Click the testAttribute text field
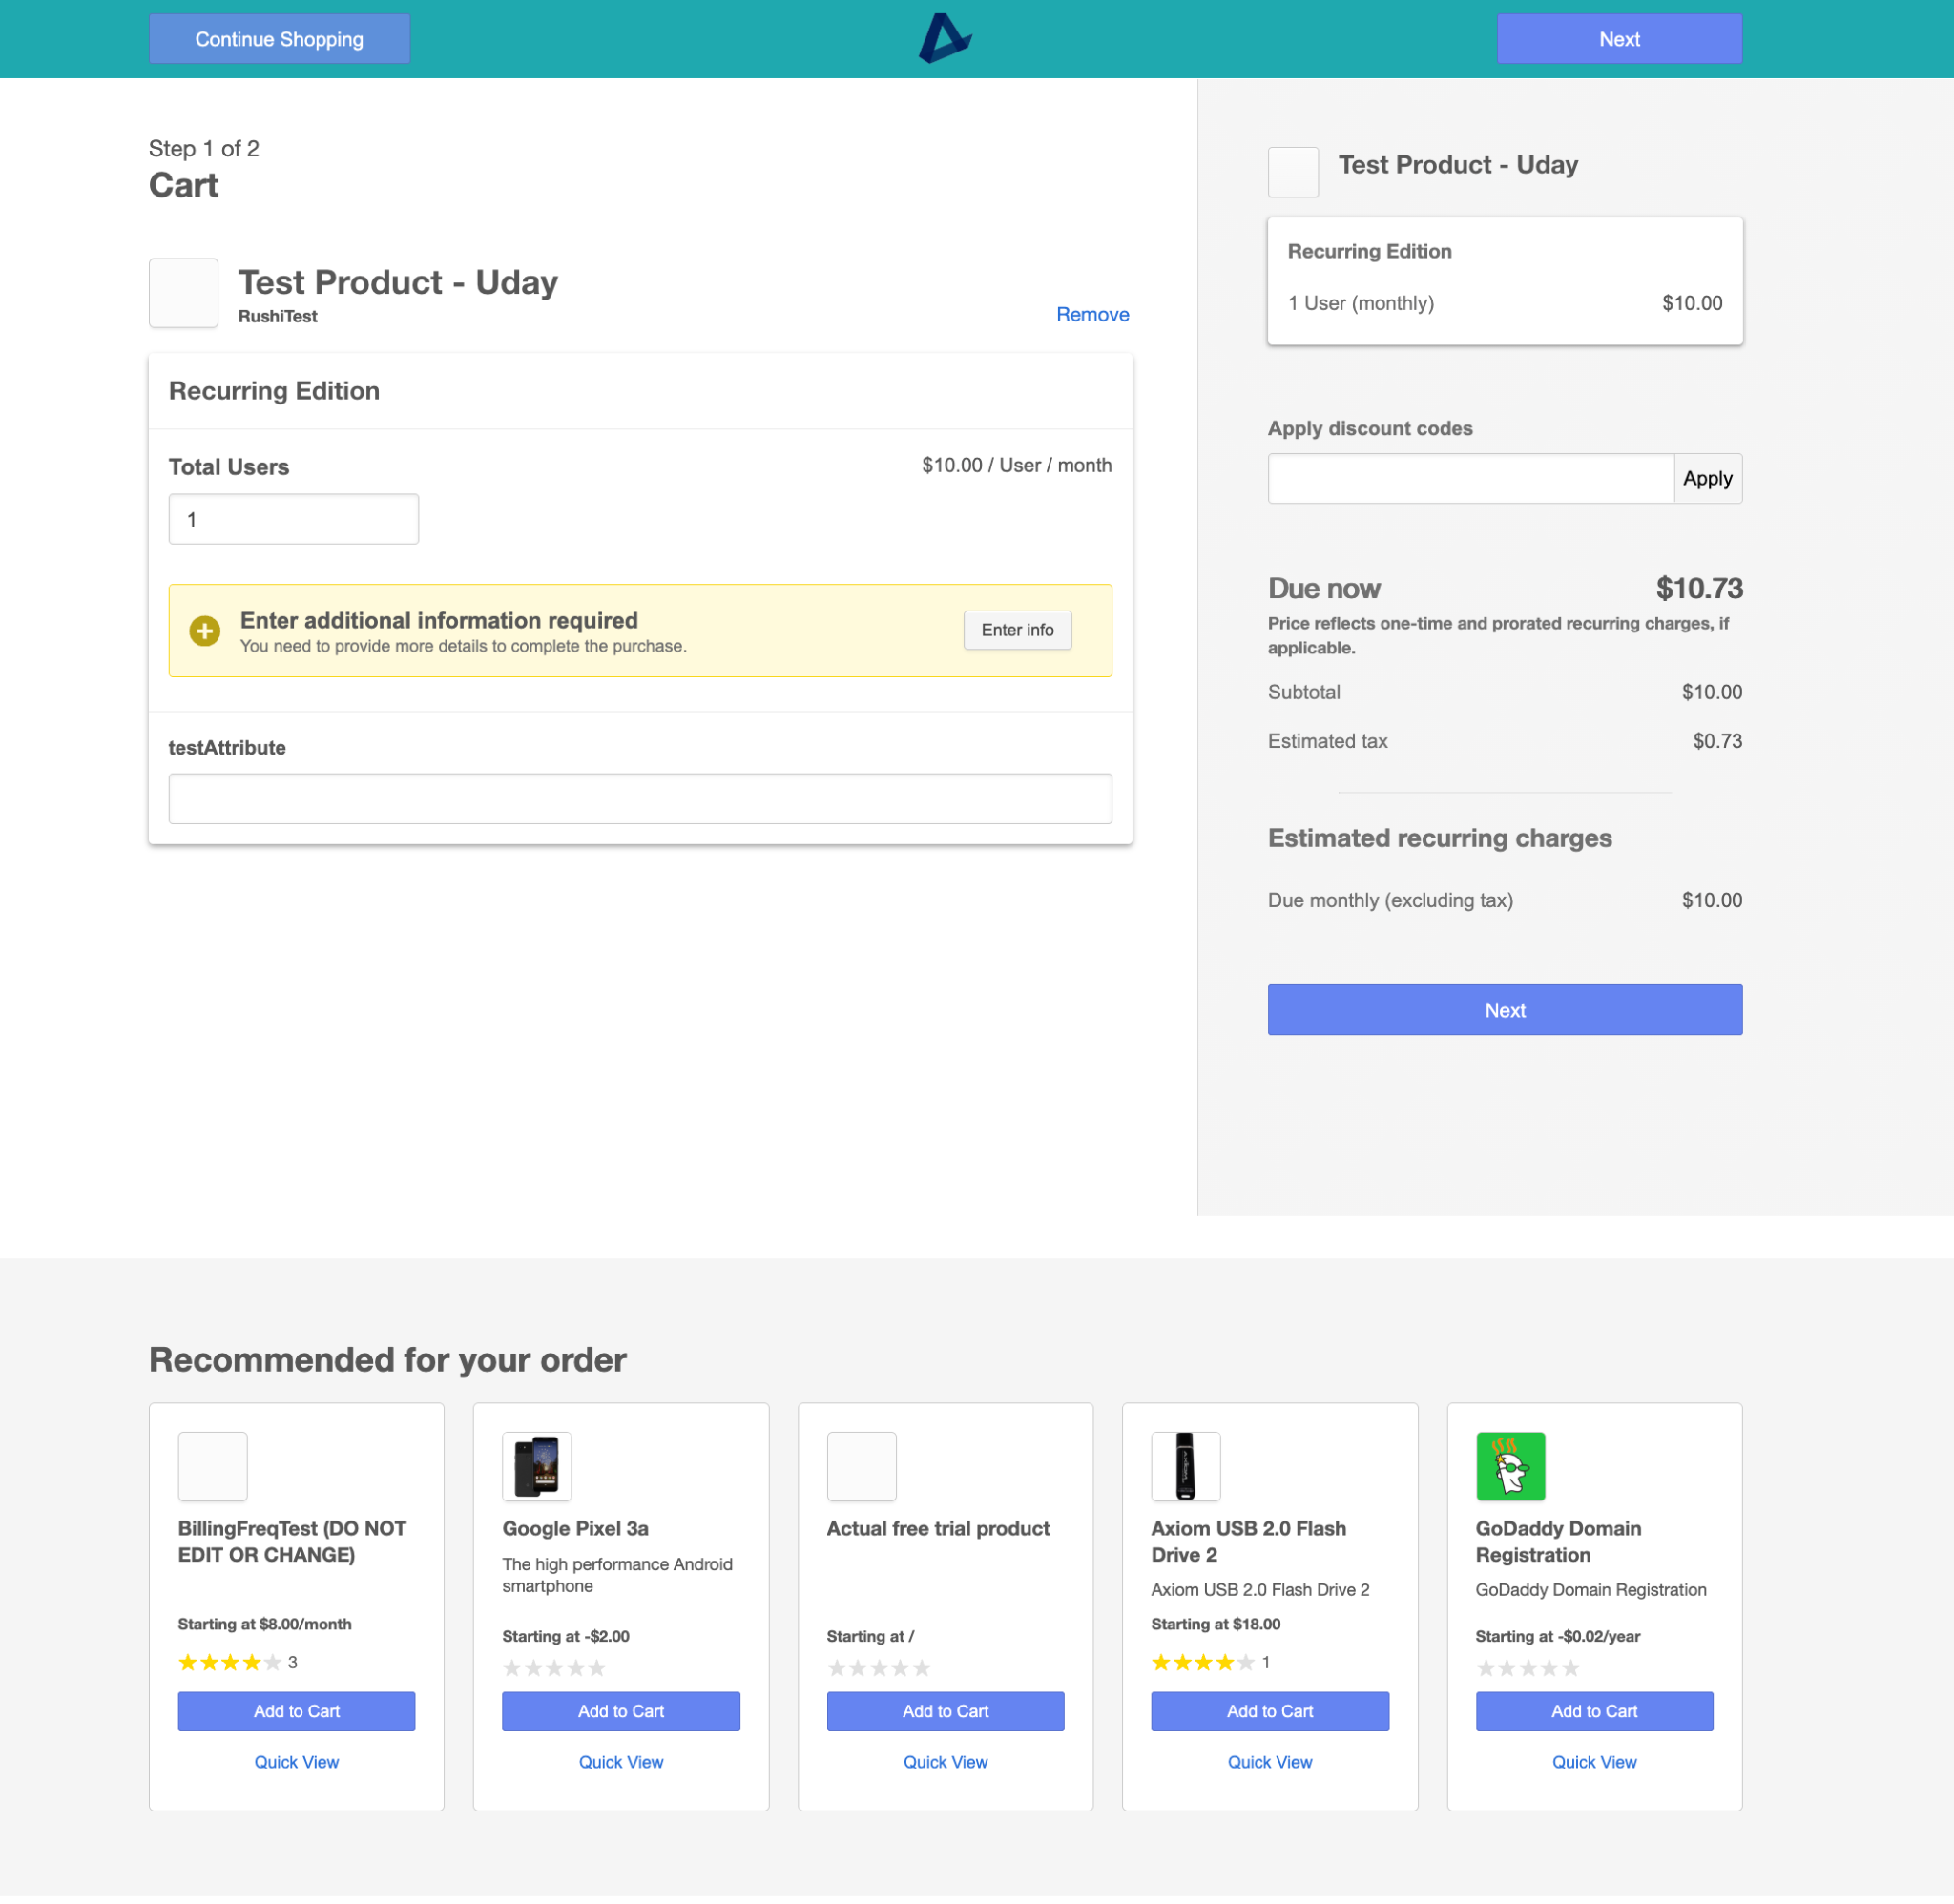The image size is (1954, 1904). tap(640, 799)
